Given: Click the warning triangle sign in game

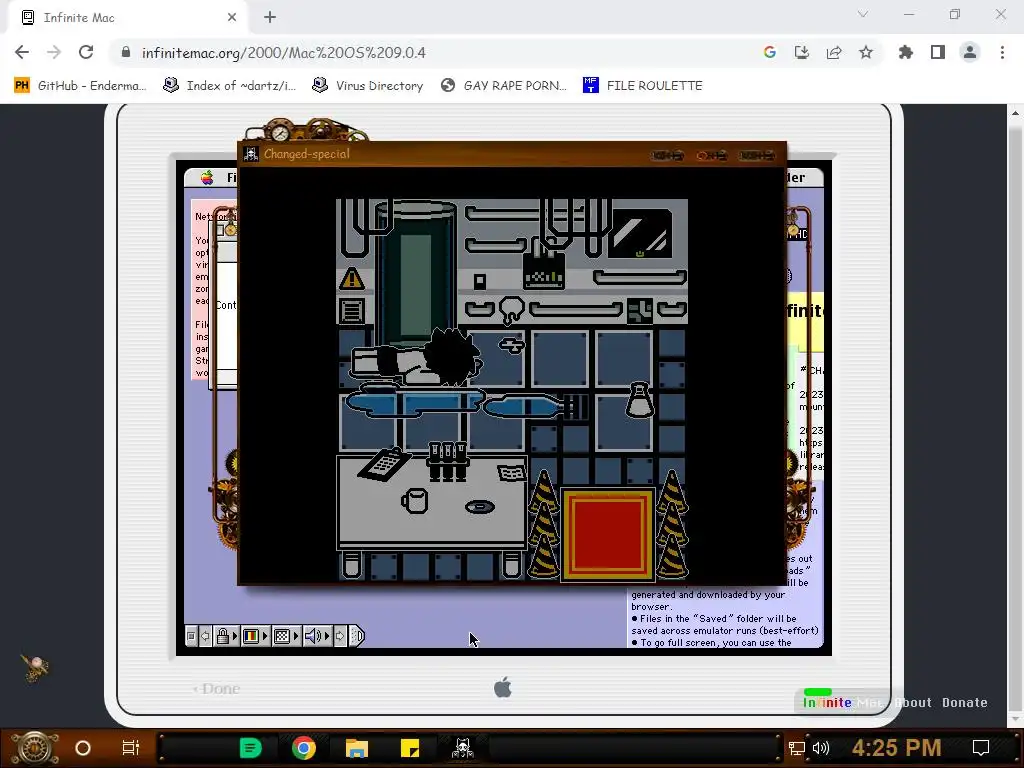Looking at the screenshot, I should click(x=352, y=278).
